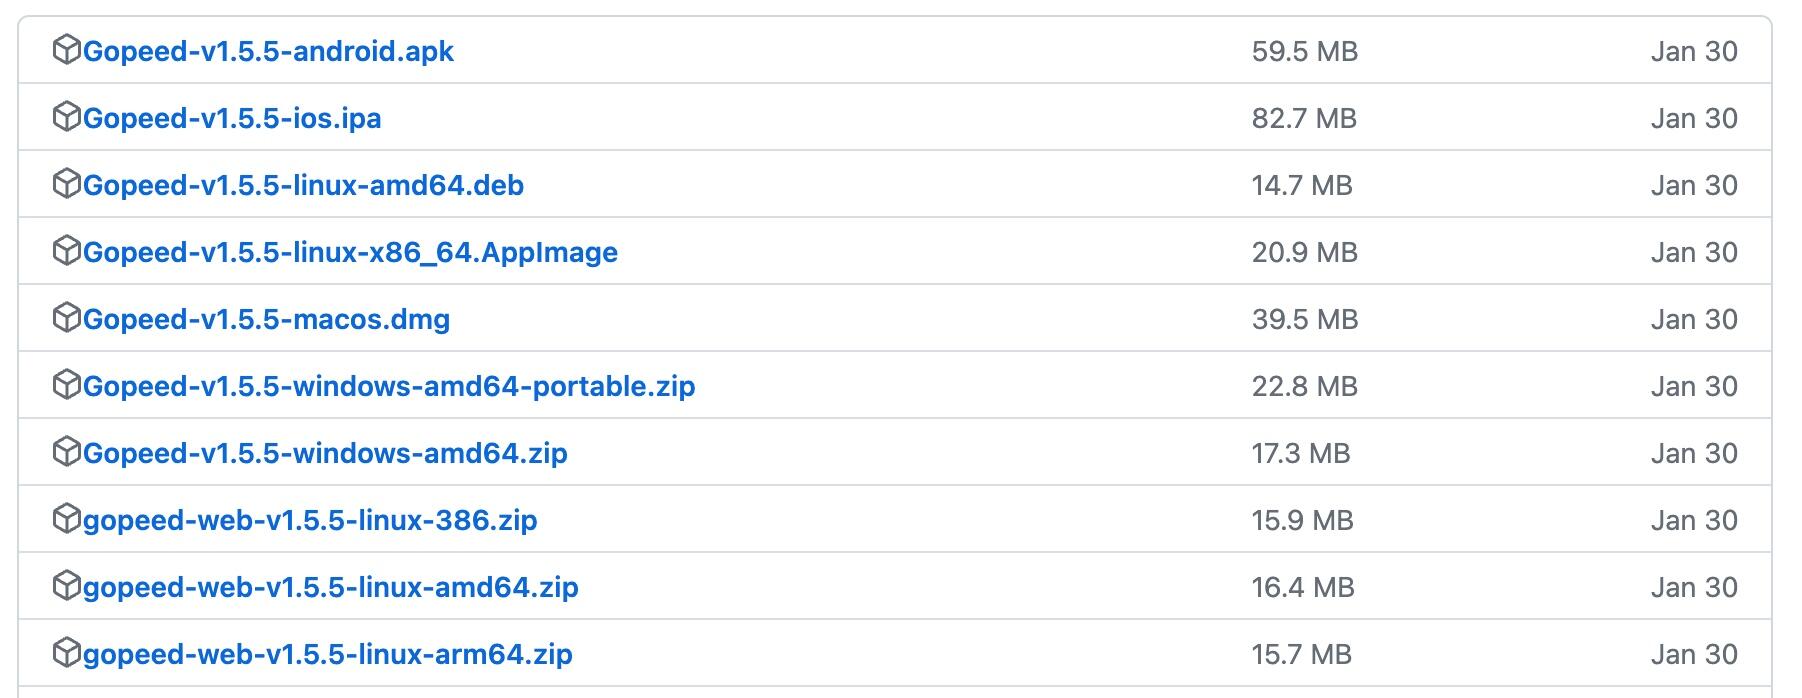
Task: Download gopeed-web-v1.5.5-linux-amd64.zip
Action: click(x=331, y=587)
